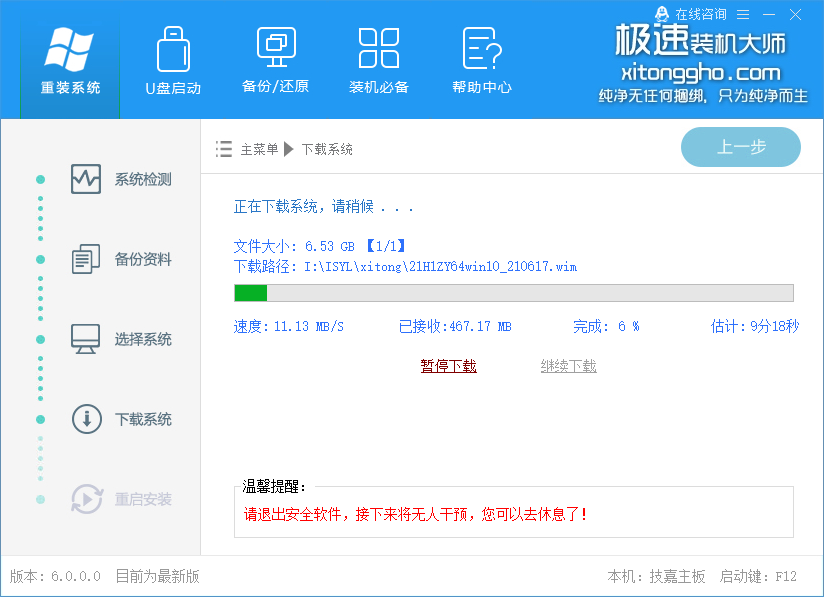824x597 pixels.
Task: Select 主菜单 in the breadcrumb
Action: click(x=259, y=149)
